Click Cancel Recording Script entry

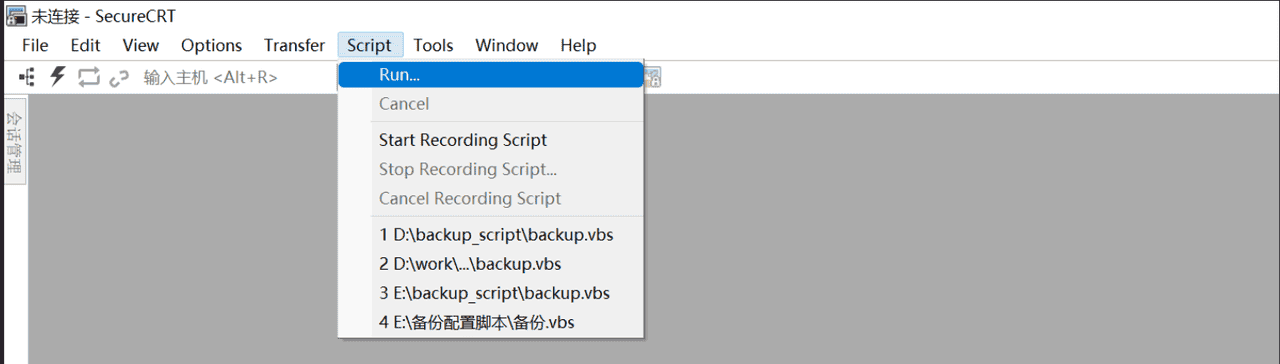point(491,198)
